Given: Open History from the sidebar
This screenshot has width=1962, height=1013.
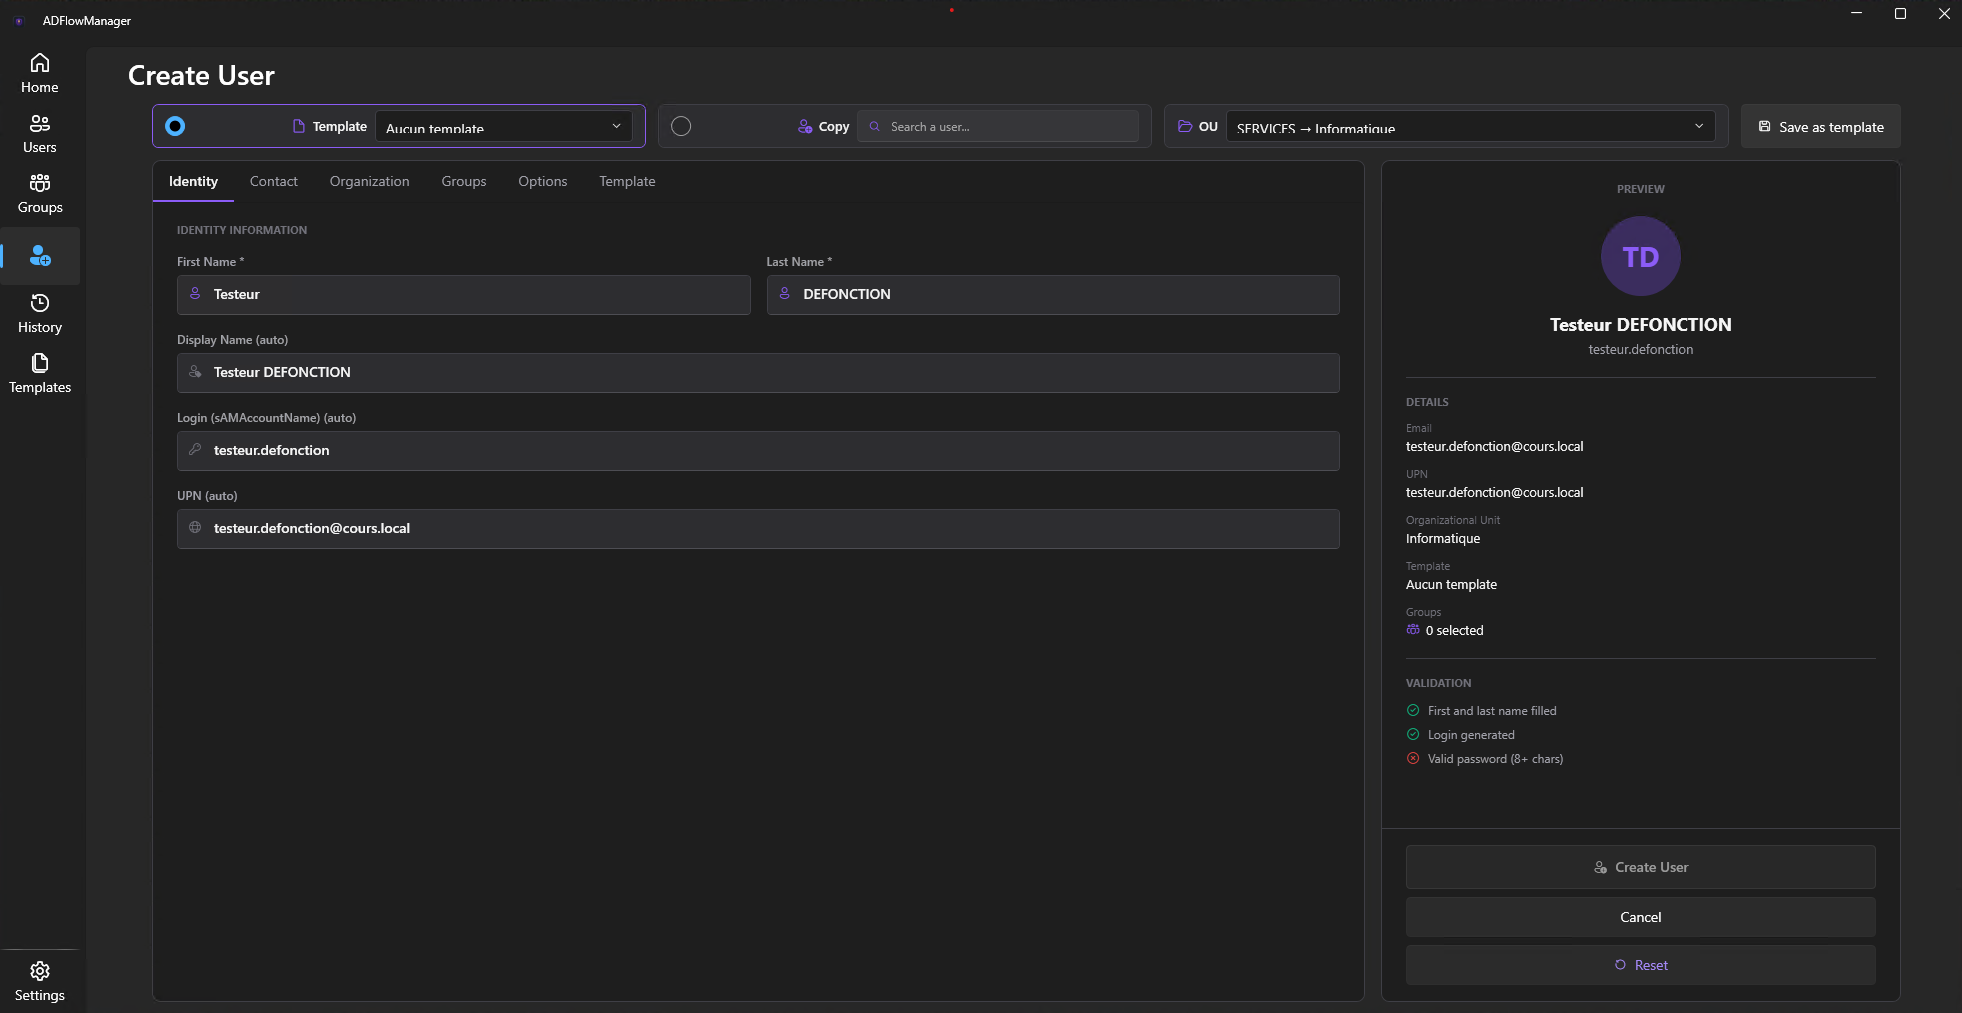Looking at the screenshot, I should tap(40, 314).
